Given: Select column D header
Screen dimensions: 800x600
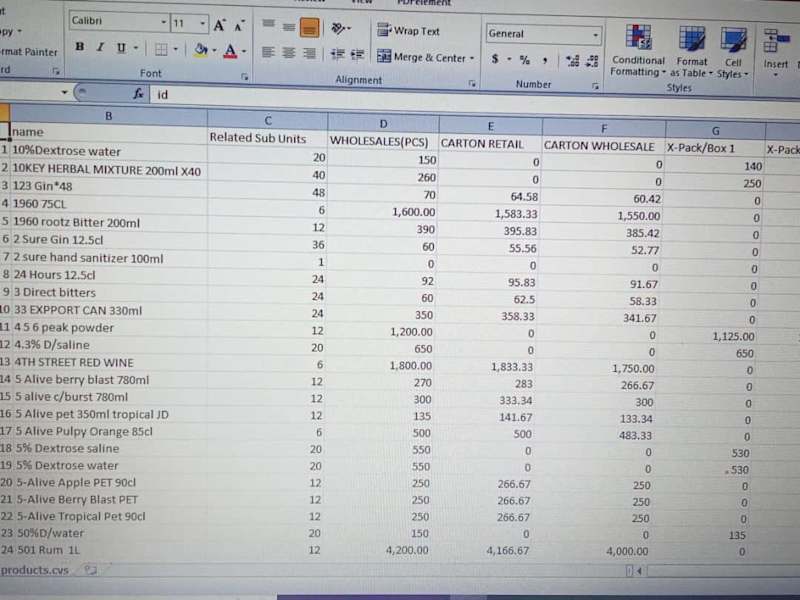Looking at the screenshot, I should coord(383,123).
